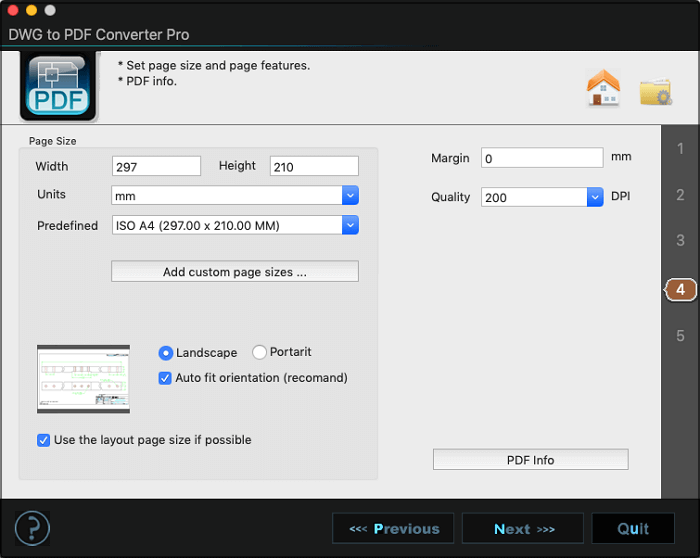The height and width of the screenshot is (558, 700).
Task: Click the Margin input field
Action: [x=542, y=158]
